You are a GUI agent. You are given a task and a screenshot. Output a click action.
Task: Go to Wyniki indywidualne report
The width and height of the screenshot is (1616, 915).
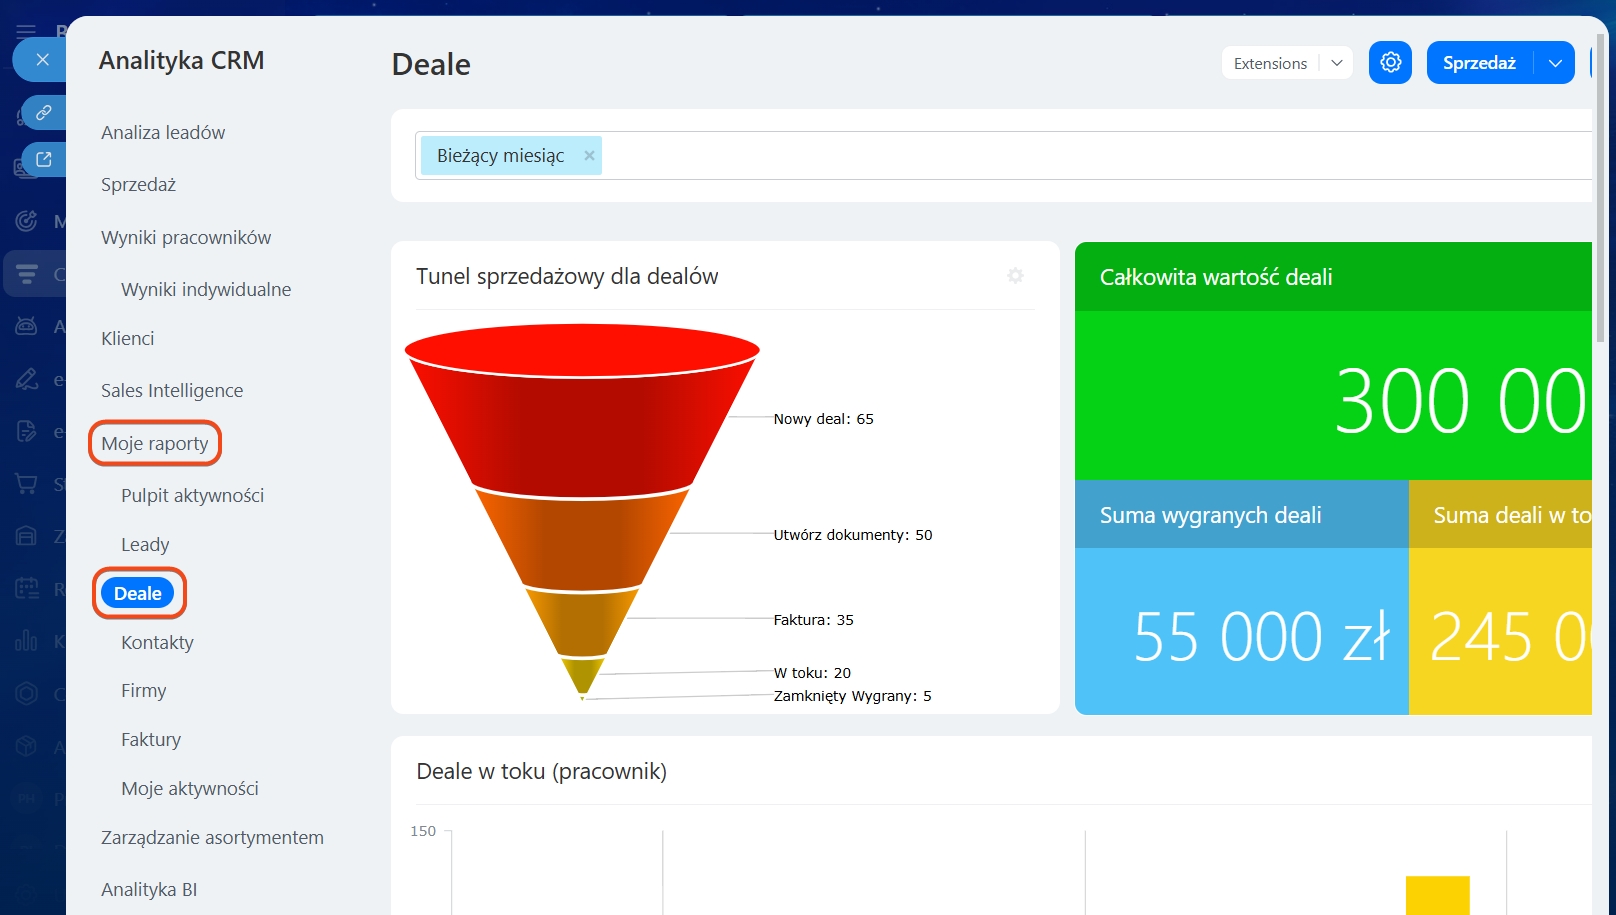point(206,290)
